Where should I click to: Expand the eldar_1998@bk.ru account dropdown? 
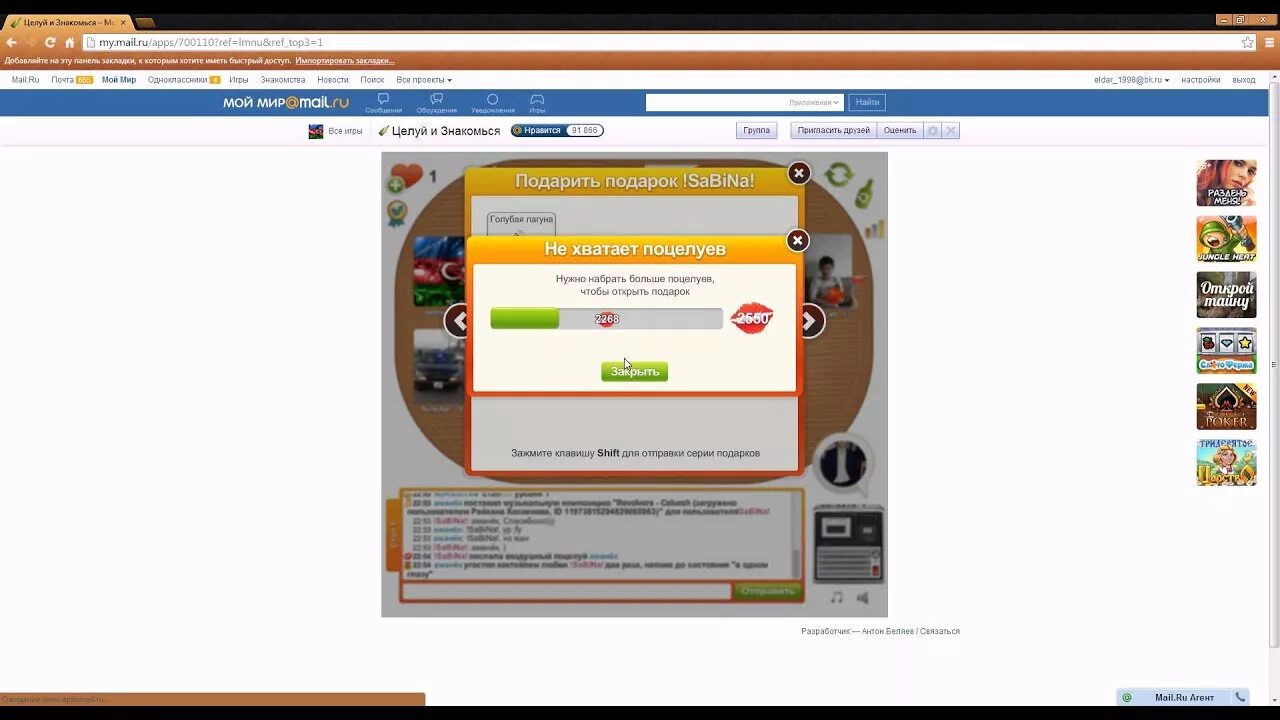click(1131, 80)
